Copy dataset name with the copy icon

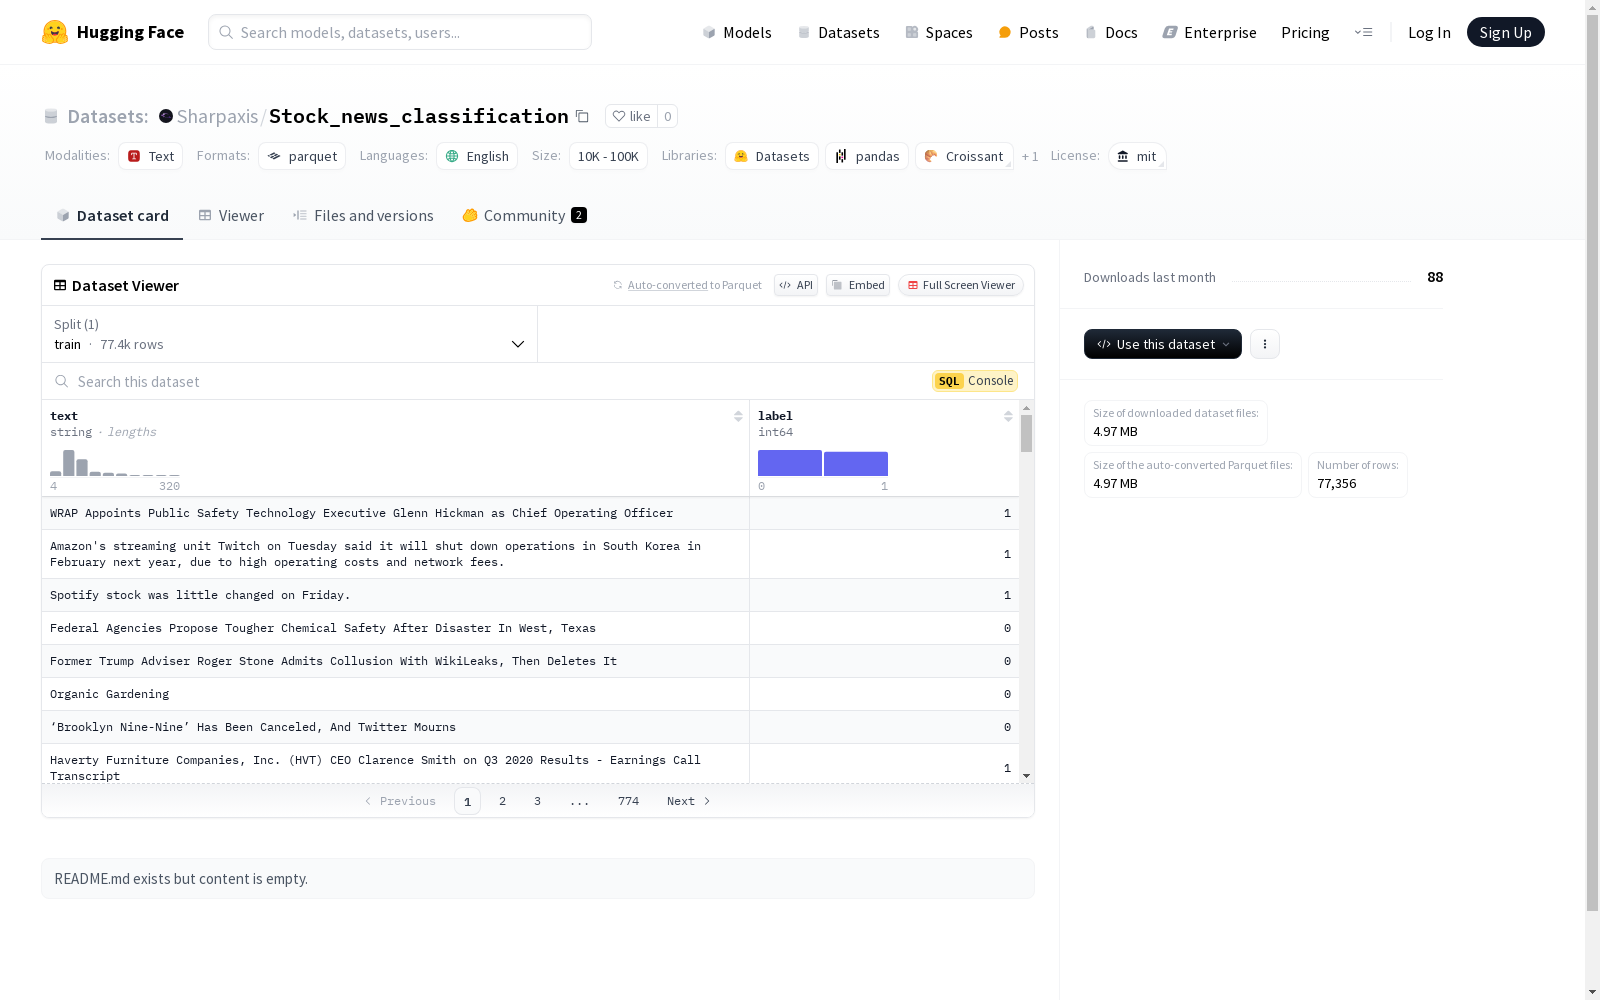[x=582, y=116]
